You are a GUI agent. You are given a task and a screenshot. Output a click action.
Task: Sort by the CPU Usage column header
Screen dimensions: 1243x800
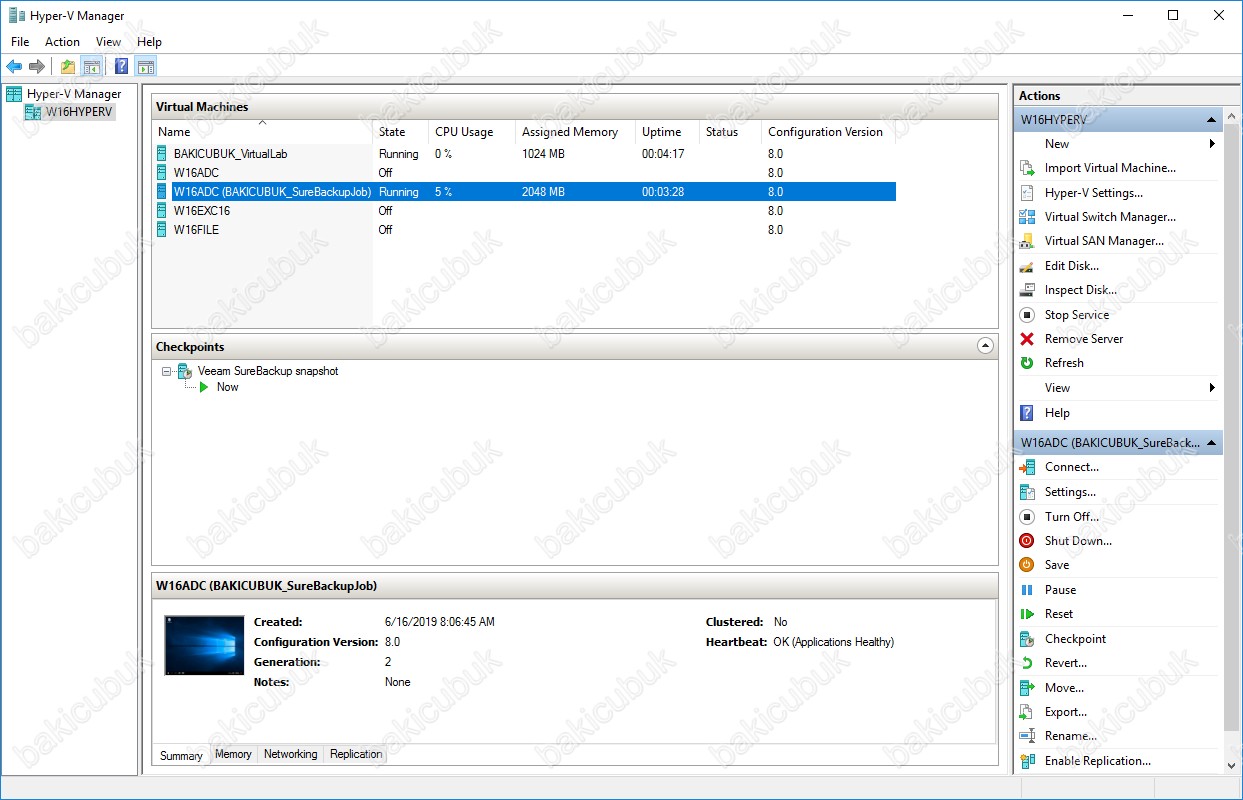coord(472,132)
